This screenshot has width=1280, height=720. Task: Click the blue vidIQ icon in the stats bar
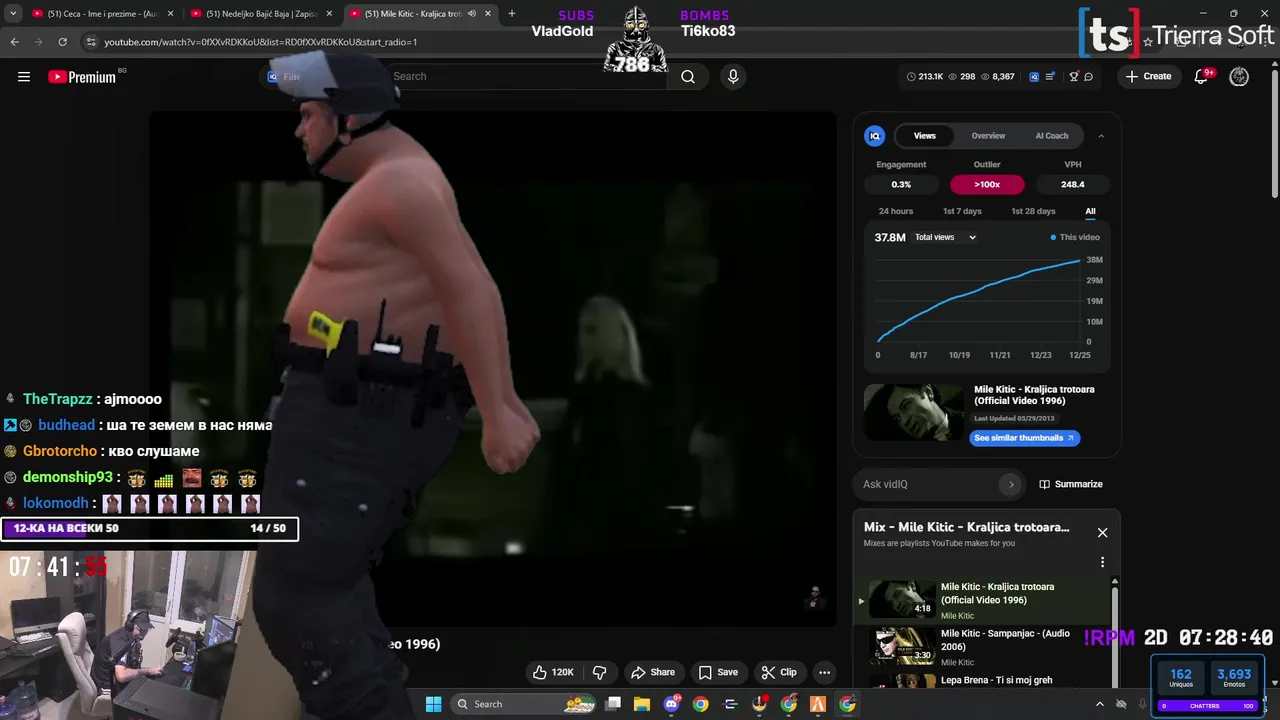coord(1034,77)
